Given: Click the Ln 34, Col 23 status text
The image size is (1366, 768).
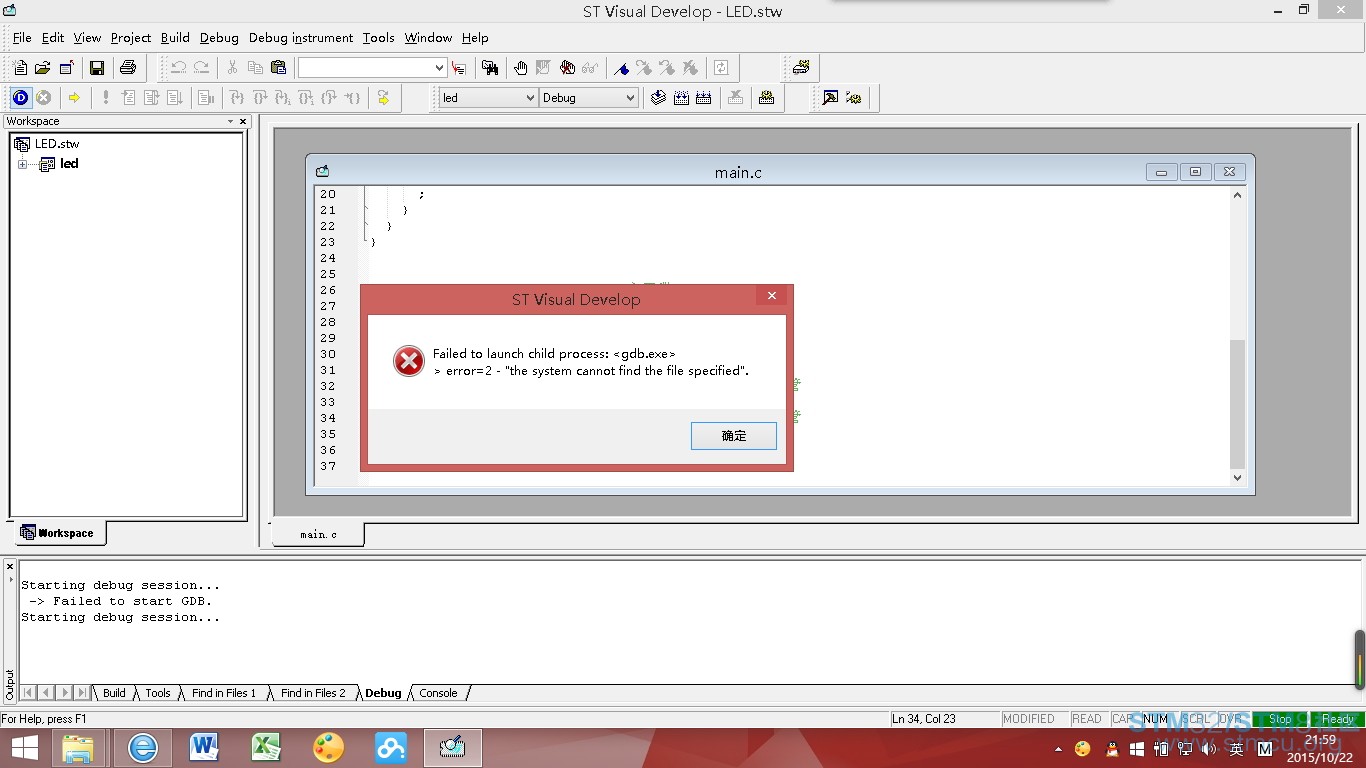Looking at the screenshot, I should click(924, 719).
